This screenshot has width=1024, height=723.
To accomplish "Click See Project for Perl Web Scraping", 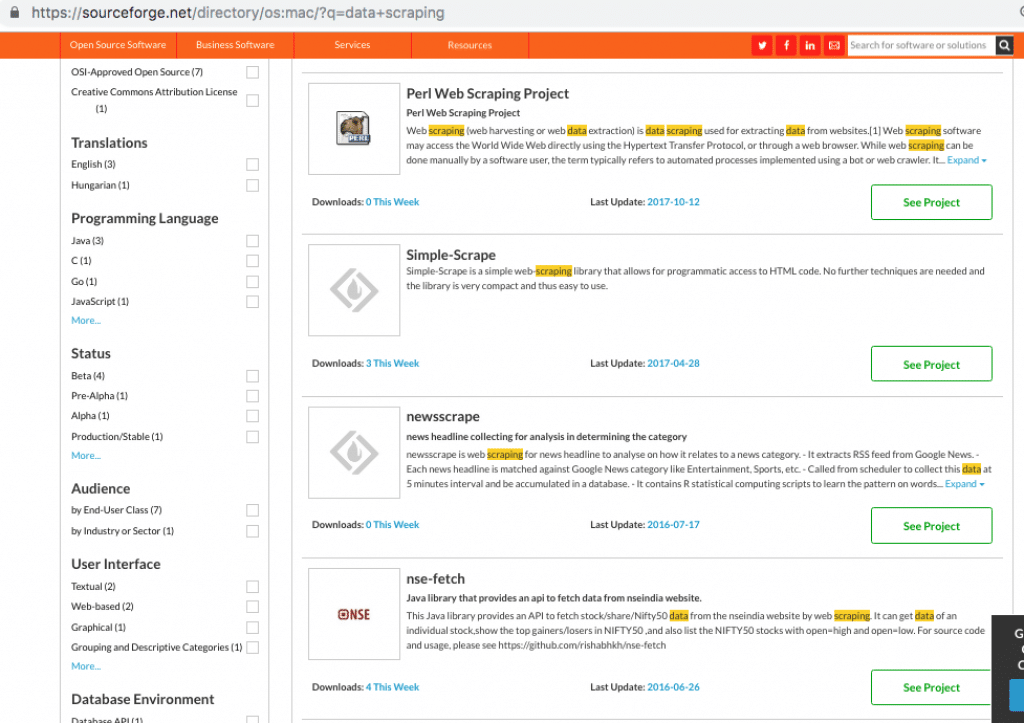I will coord(931,202).
